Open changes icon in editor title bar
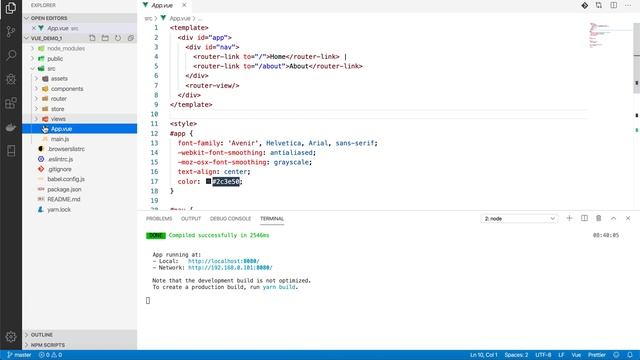Screen dimensions: 640x360 coord(599,5)
